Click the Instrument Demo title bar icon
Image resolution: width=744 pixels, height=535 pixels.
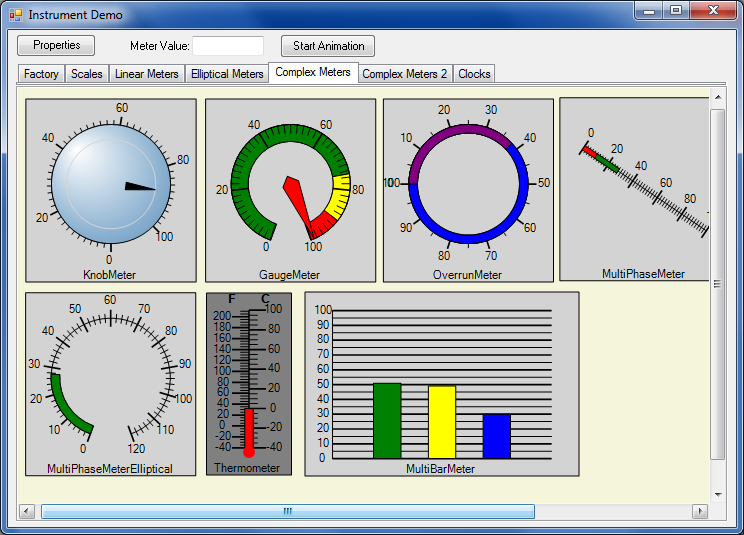(x=15, y=15)
